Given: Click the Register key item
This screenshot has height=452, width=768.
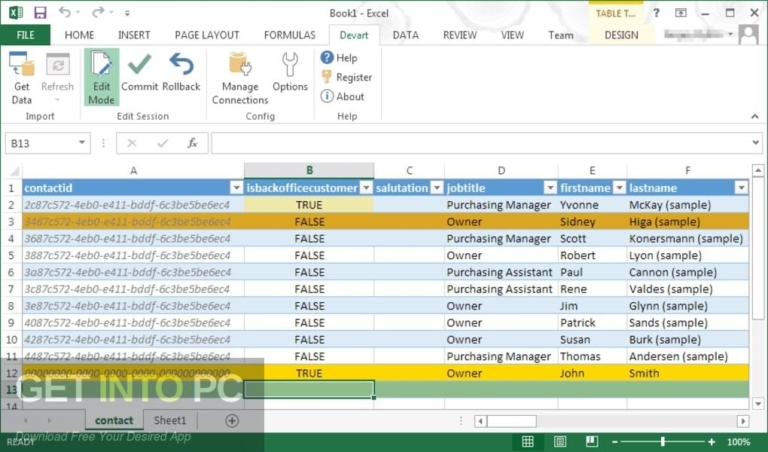Looking at the screenshot, I should click(347, 77).
